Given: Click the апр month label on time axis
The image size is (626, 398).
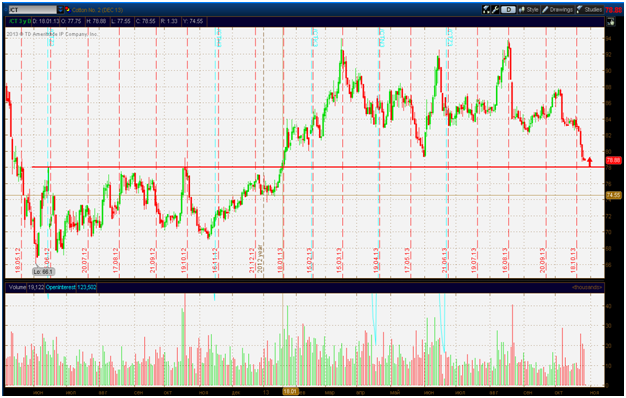Looking at the screenshot, I should point(361,393).
